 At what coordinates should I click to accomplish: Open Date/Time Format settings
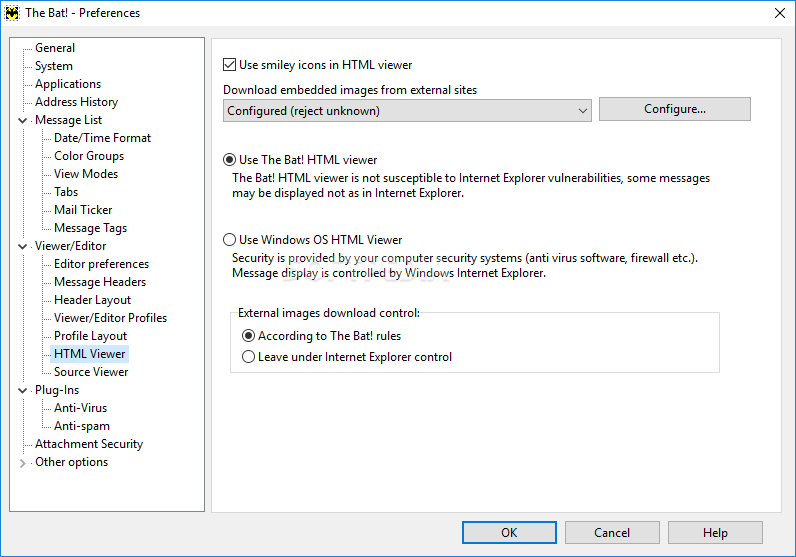[103, 138]
